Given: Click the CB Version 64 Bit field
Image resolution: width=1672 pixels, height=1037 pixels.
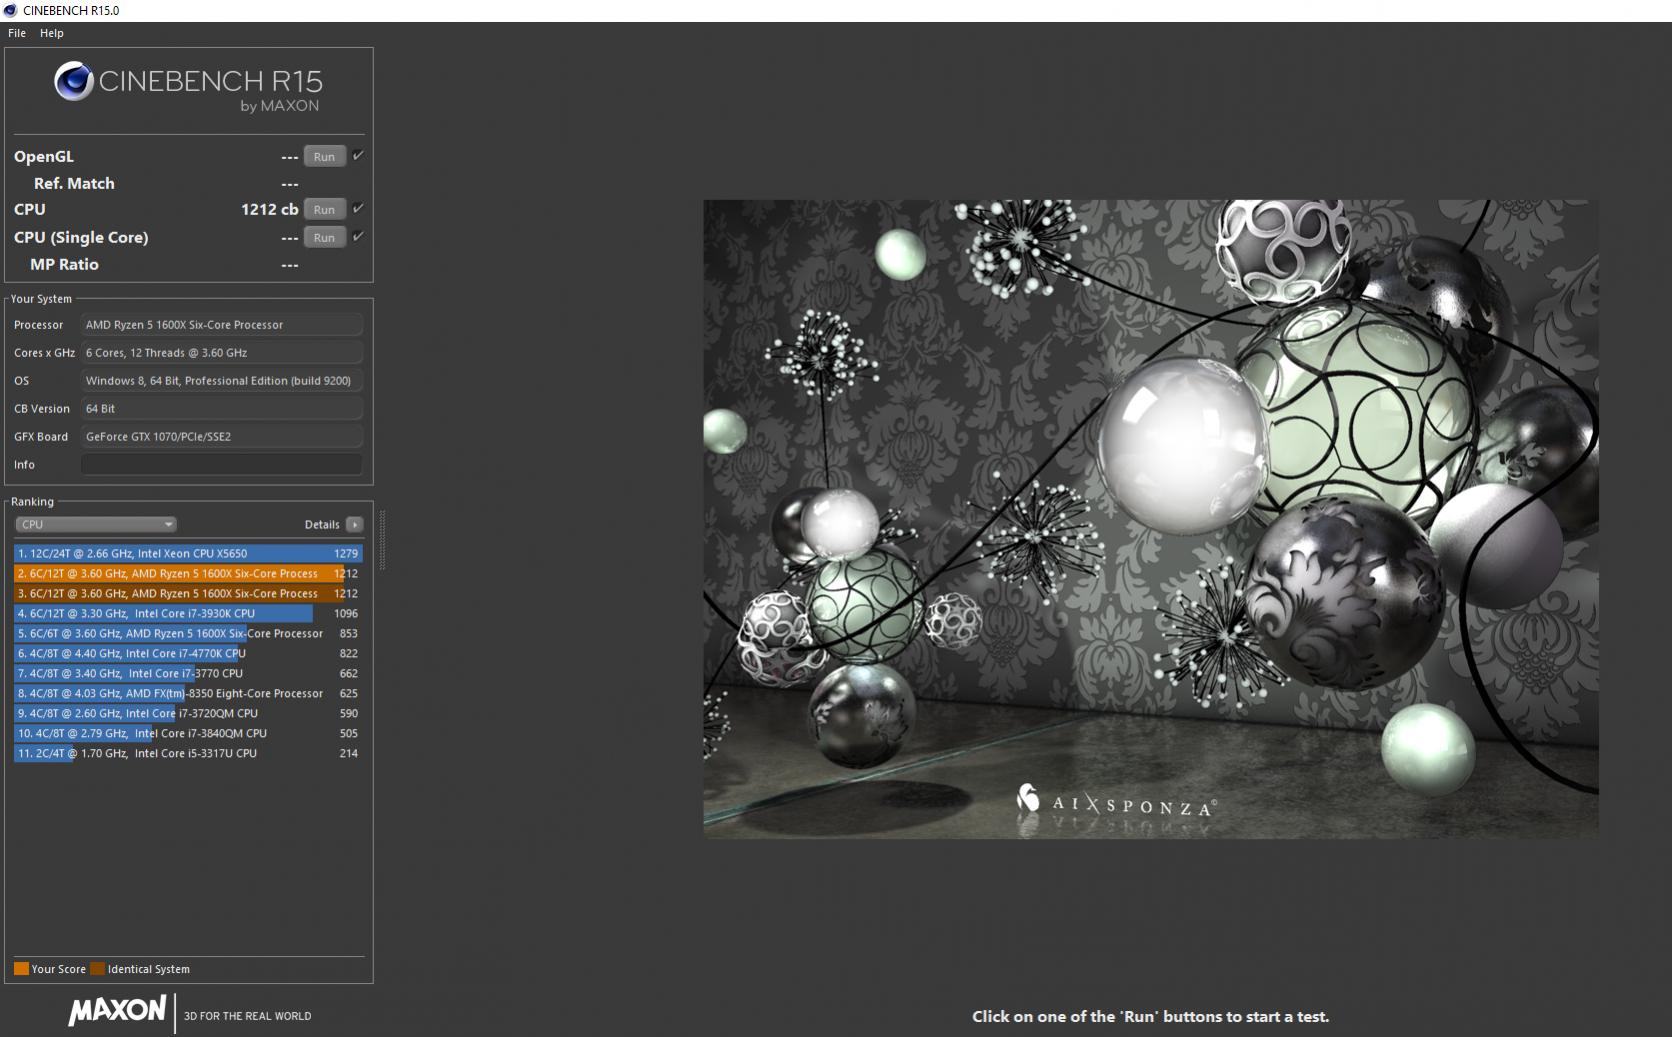Looking at the screenshot, I should (221, 409).
